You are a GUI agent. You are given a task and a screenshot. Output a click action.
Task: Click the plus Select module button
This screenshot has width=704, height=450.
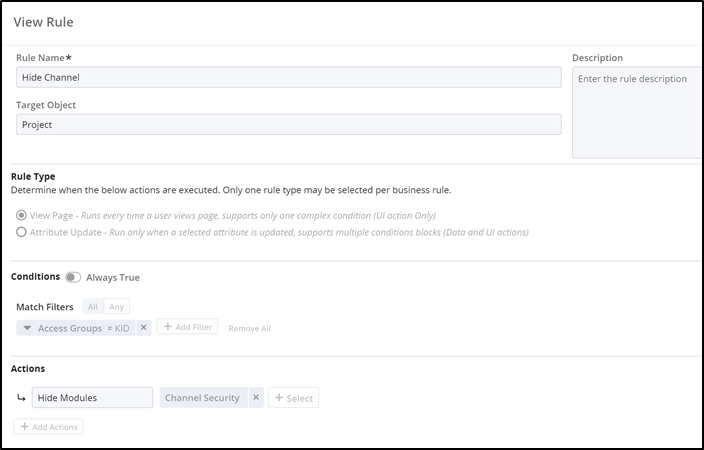(293, 398)
